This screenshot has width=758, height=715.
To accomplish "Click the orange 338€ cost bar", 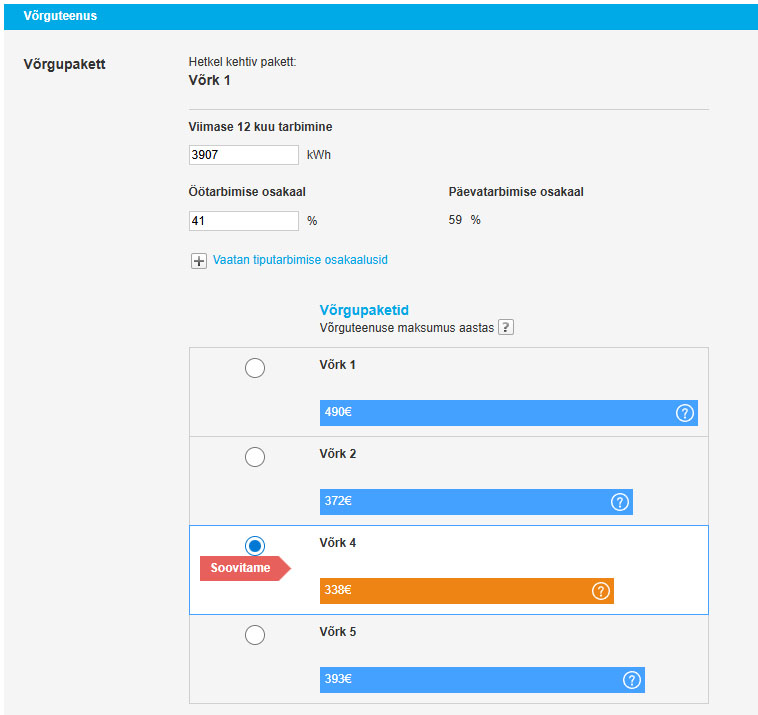I will coord(450,591).
